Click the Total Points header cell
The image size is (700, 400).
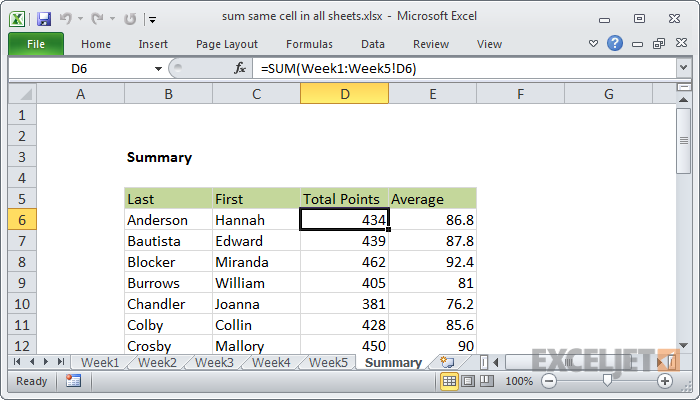[x=345, y=199]
